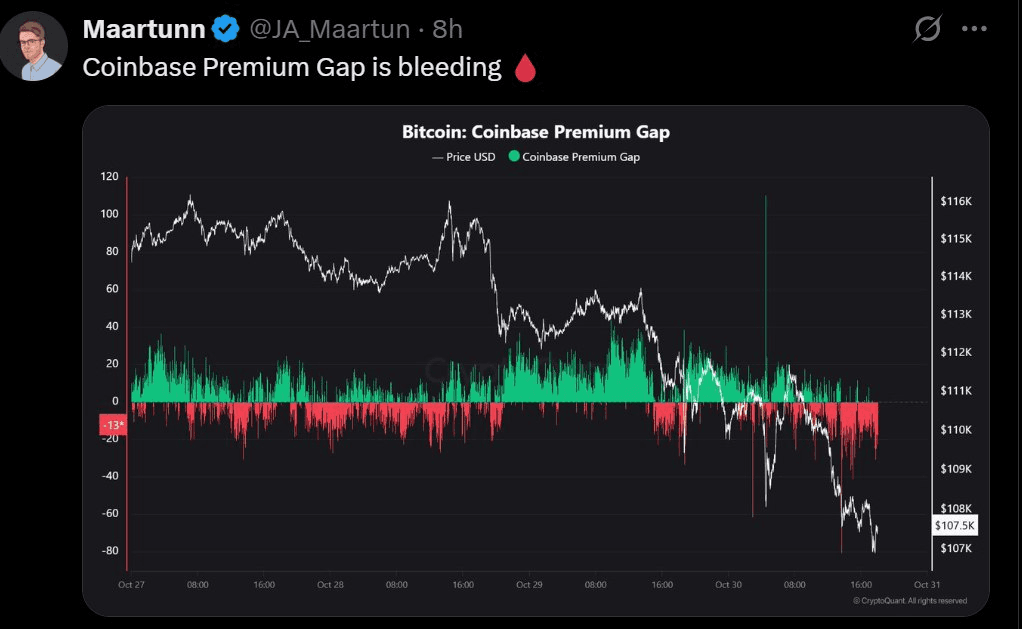Click the 8h post timestamp

[447, 30]
